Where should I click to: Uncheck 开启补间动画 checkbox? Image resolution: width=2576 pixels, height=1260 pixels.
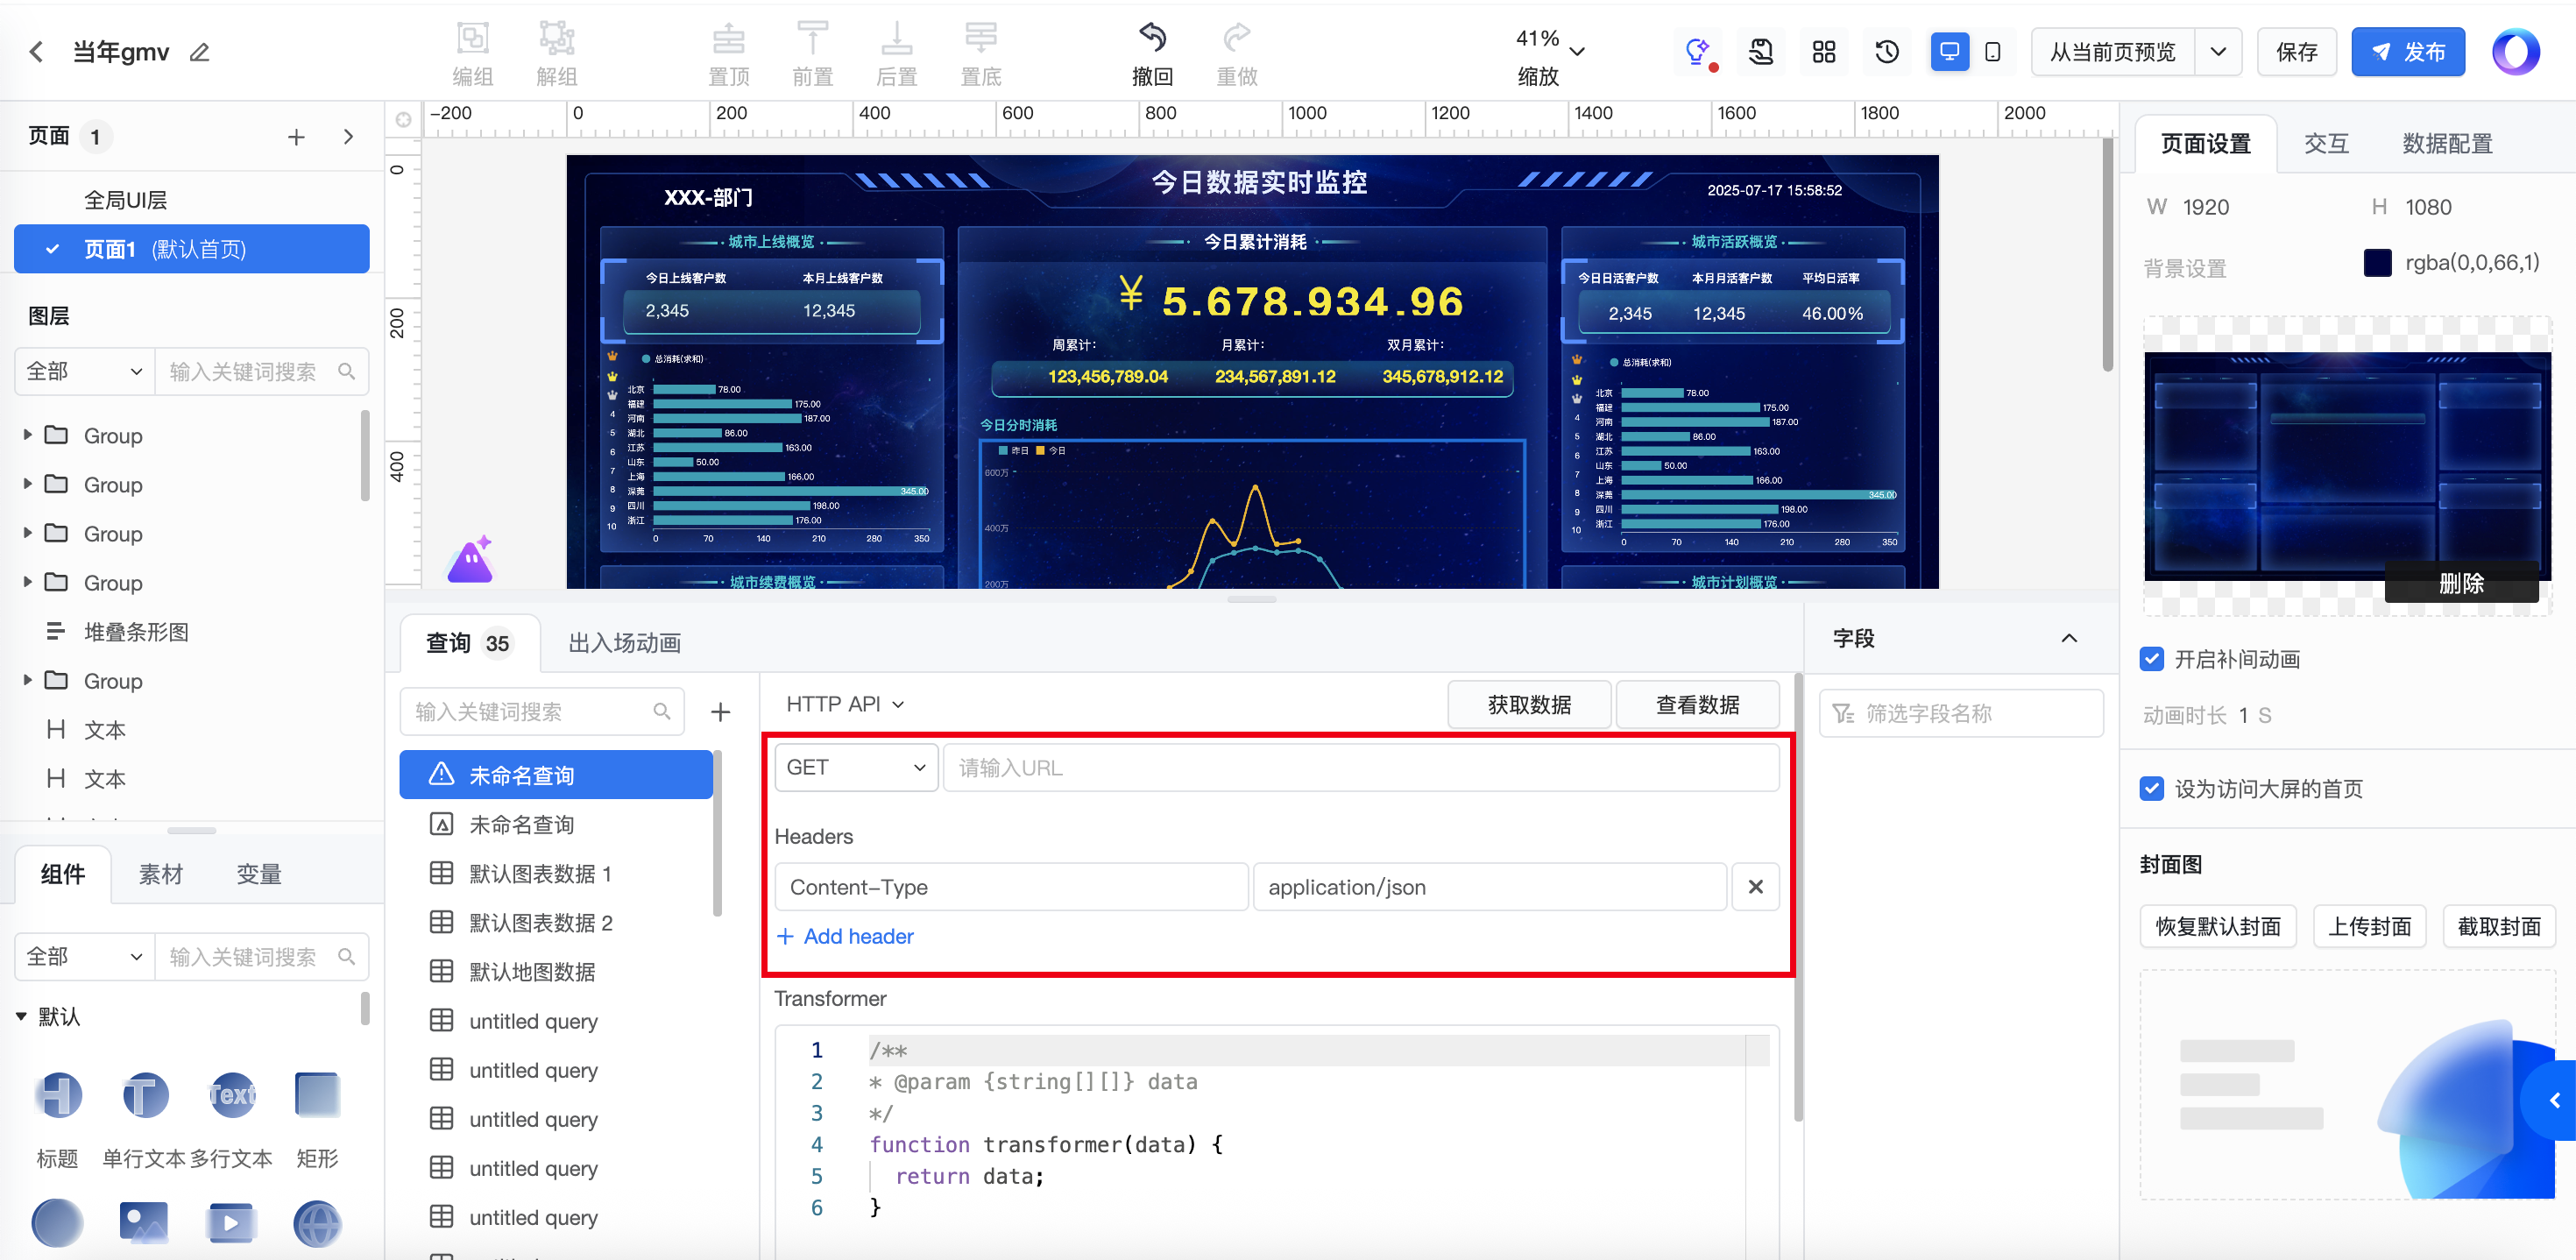tap(2152, 659)
